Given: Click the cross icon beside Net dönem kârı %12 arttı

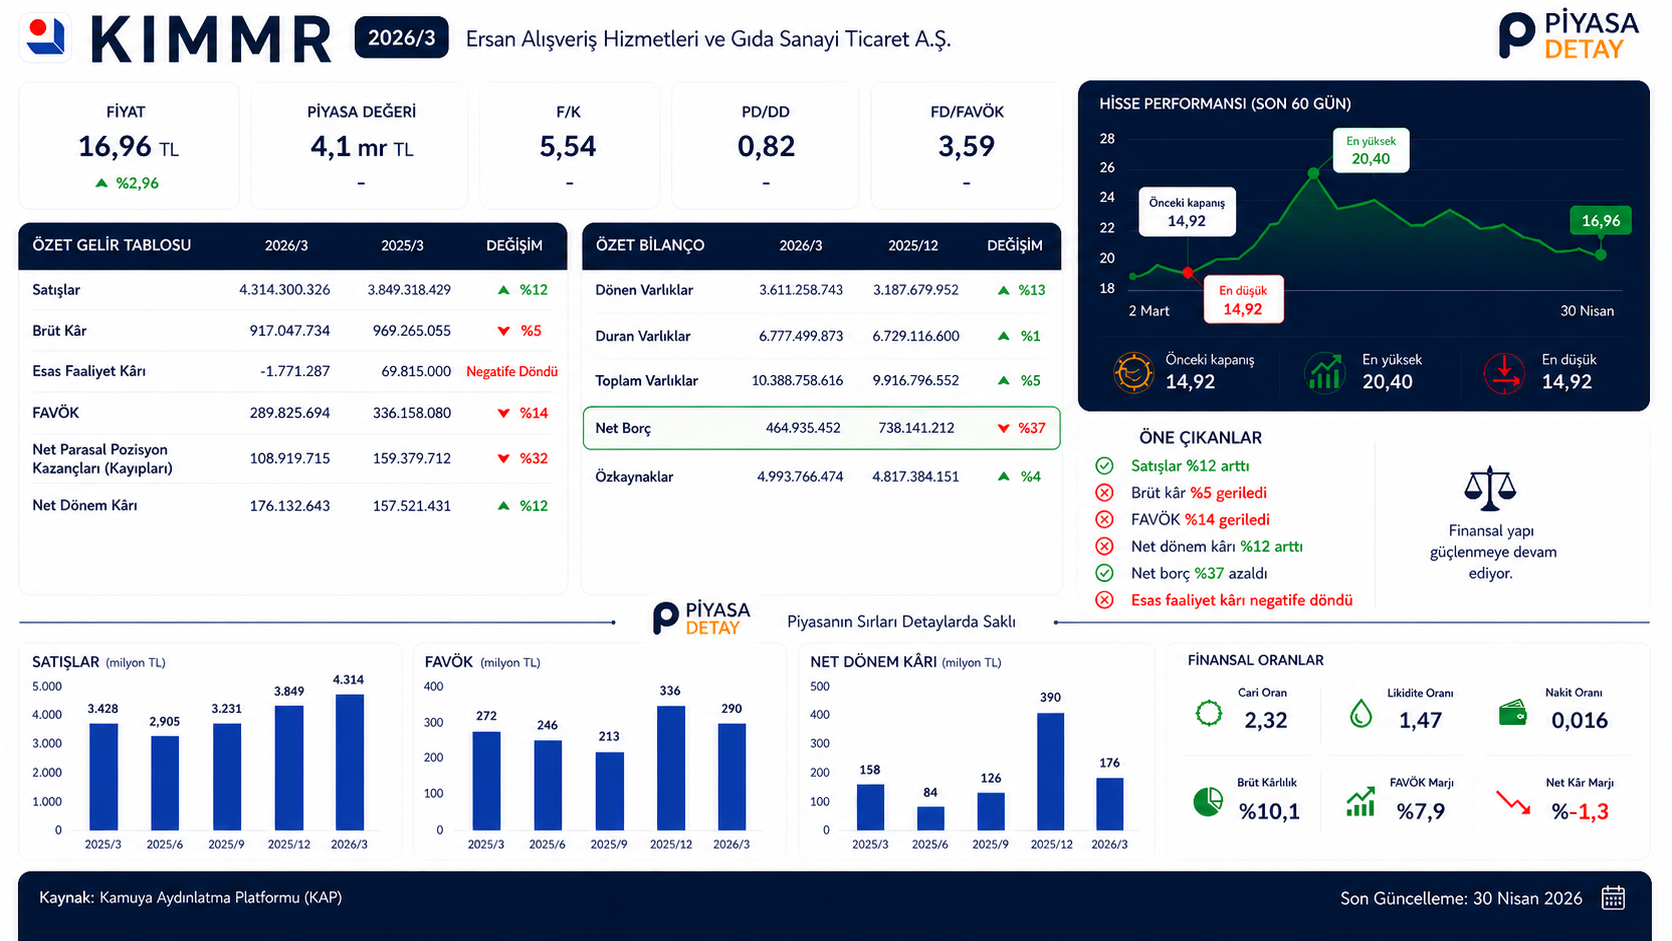Looking at the screenshot, I should [1104, 547].
